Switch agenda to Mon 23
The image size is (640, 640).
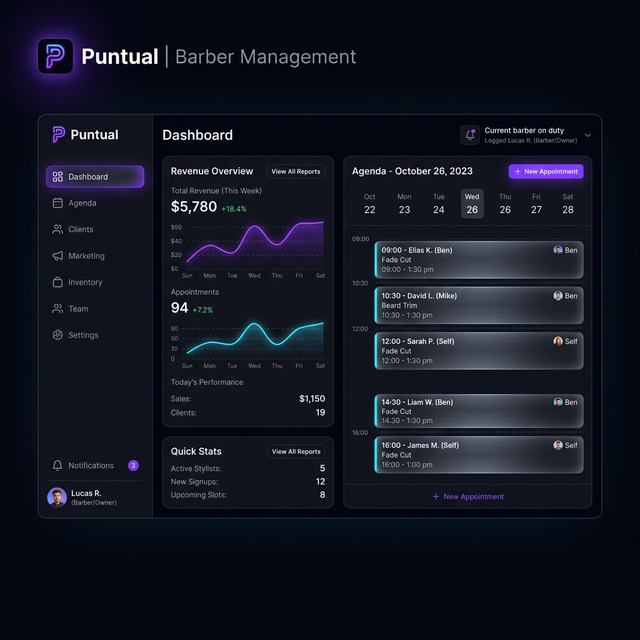[404, 204]
